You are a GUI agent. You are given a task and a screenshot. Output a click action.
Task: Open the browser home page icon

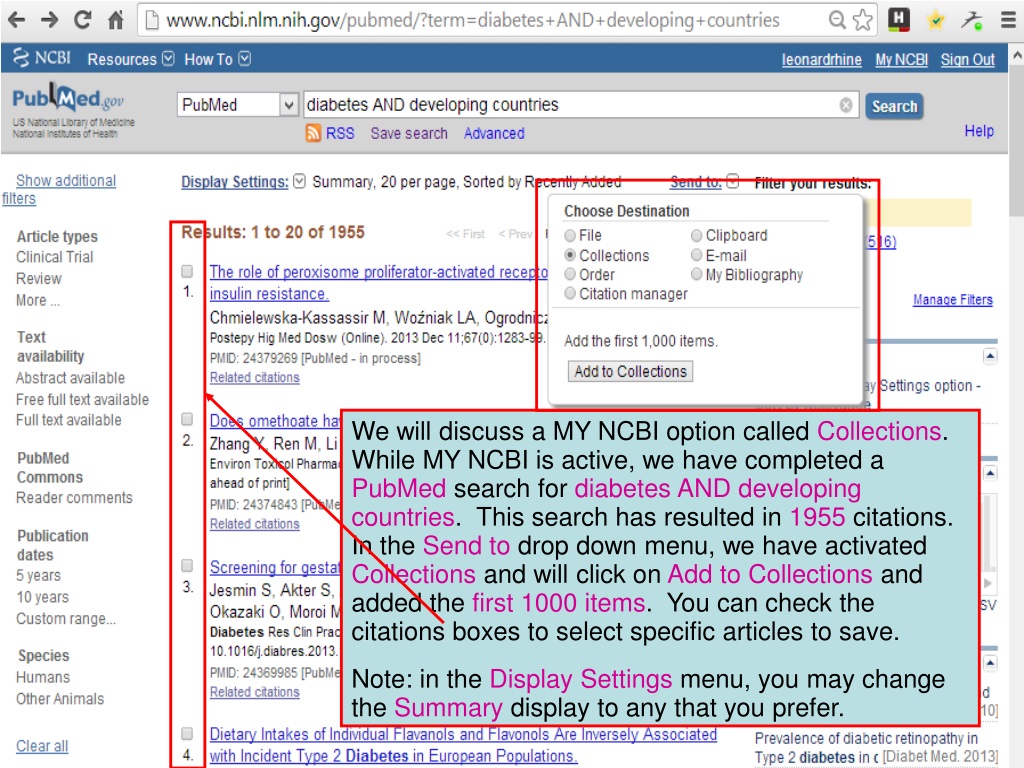coord(116,20)
